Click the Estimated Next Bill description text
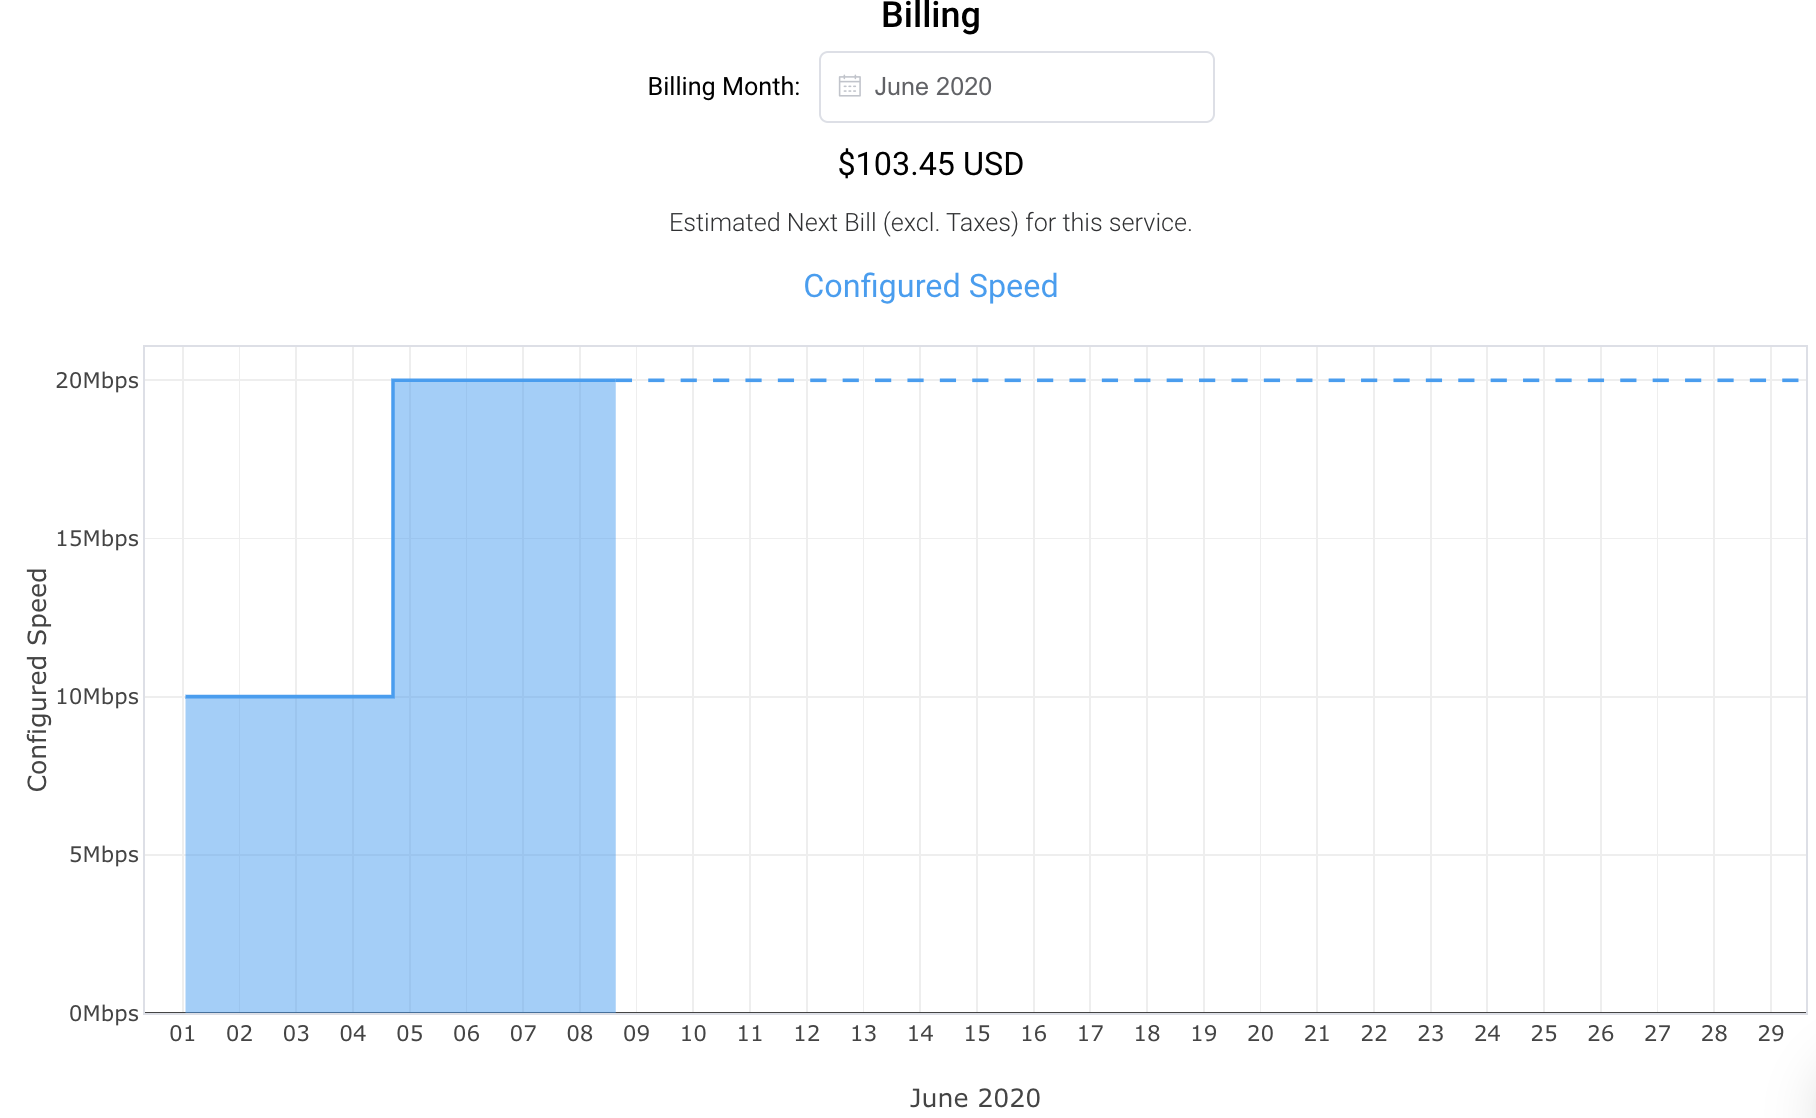This screenshot has width=1816, height=1118. [x=929, y=222]
